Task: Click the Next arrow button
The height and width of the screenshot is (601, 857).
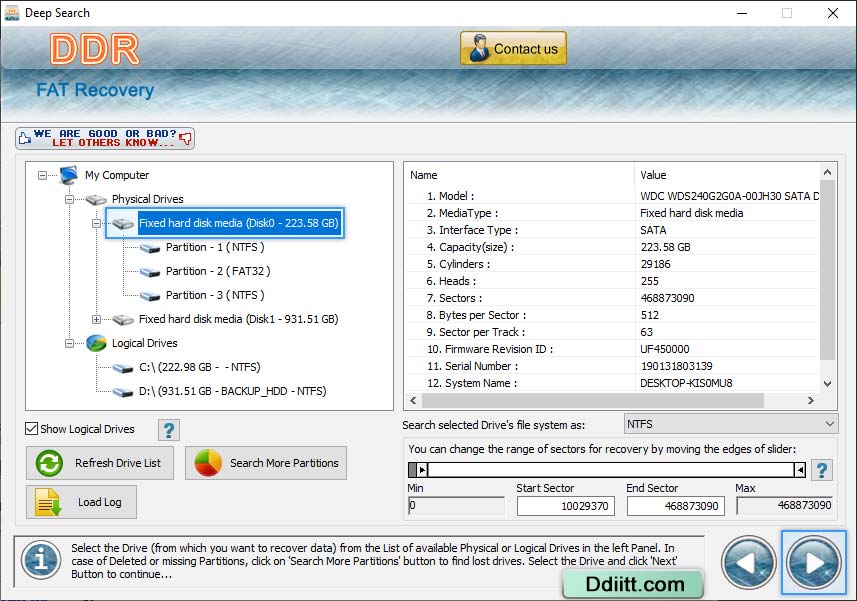Action: [x=814, y=563]
